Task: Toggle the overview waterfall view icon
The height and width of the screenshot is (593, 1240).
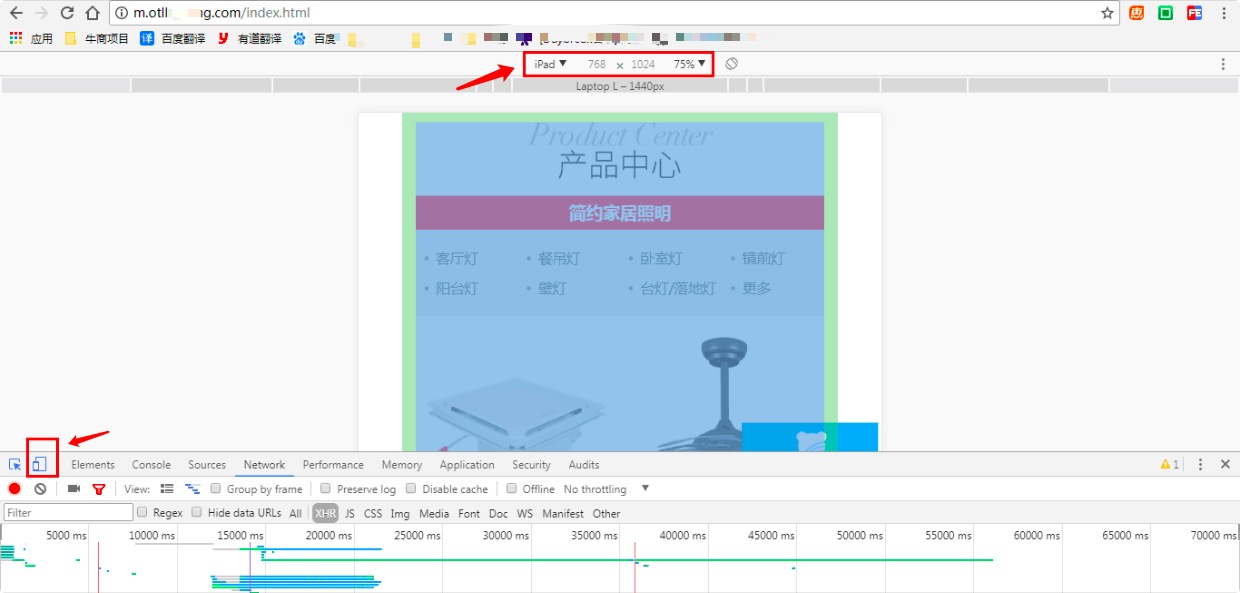Action: 192,489
